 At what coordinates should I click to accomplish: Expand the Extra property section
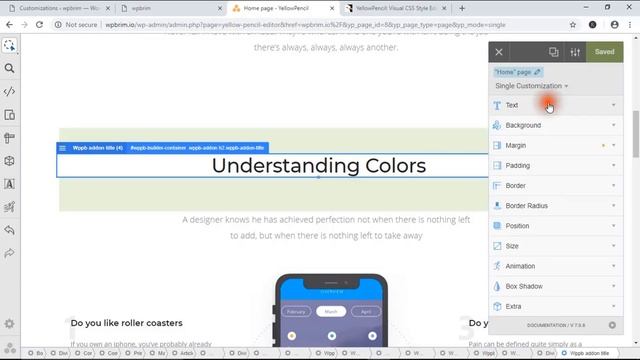click(556, 306)
